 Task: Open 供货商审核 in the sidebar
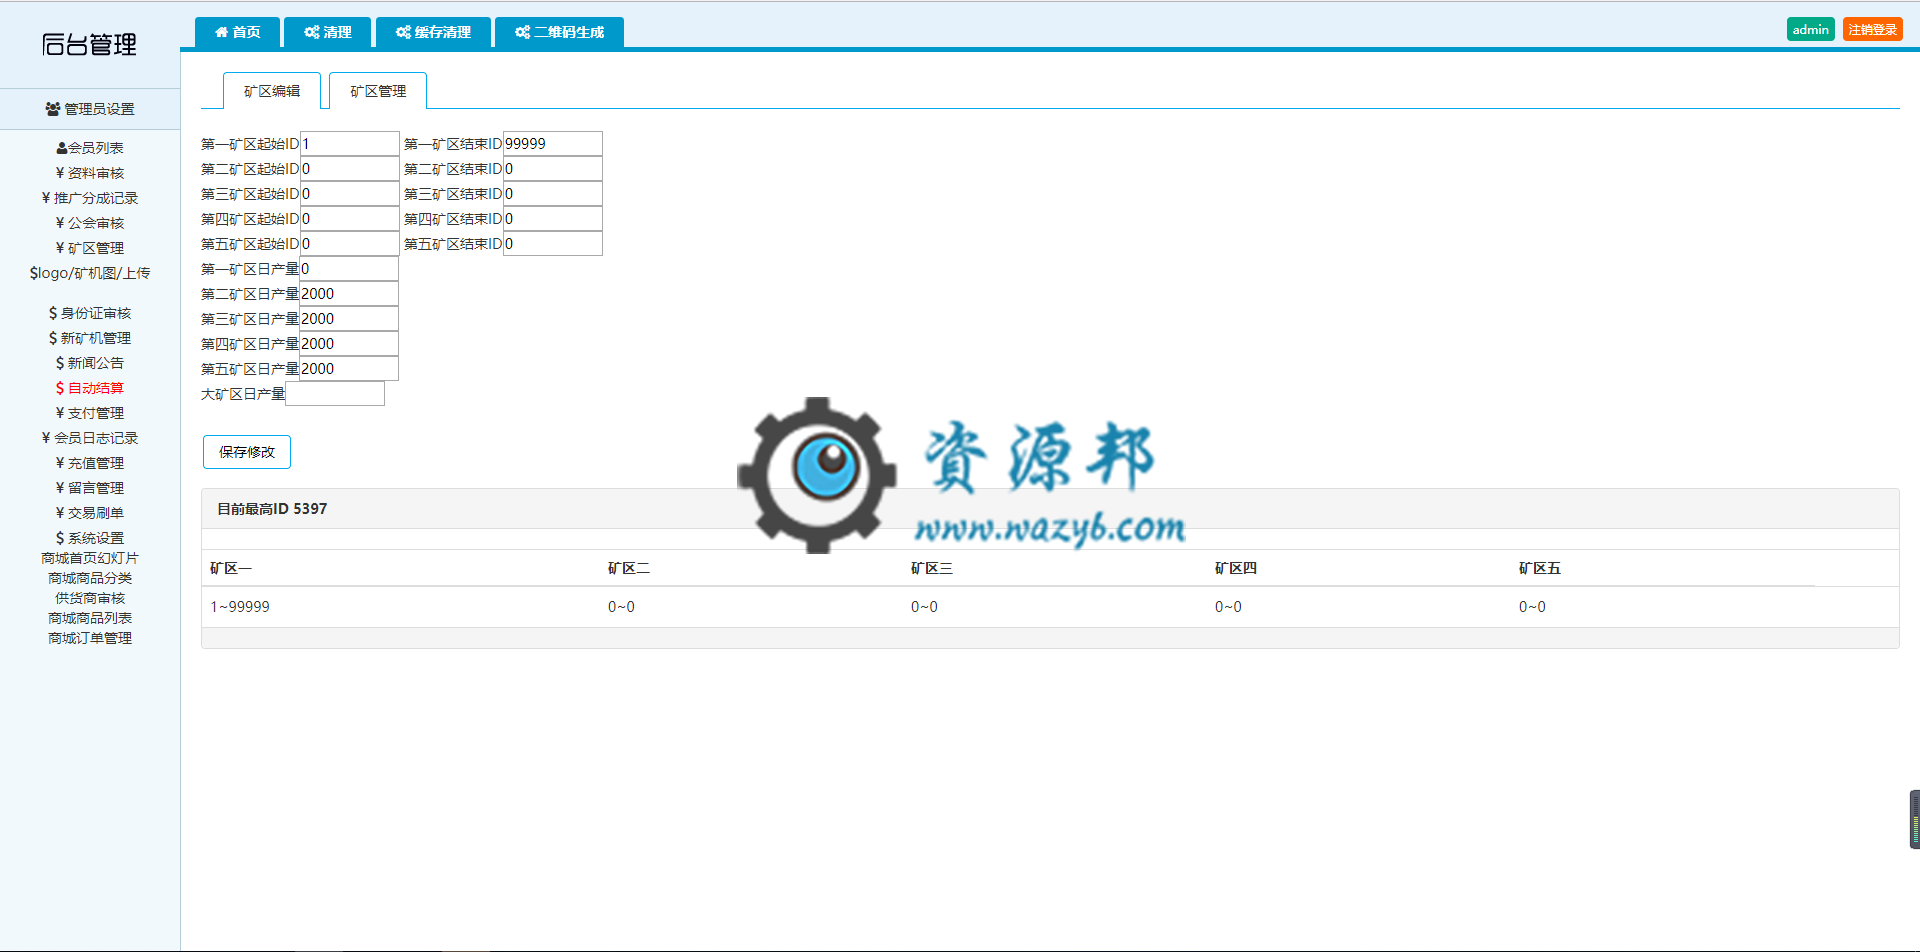(x=90, y=598)
